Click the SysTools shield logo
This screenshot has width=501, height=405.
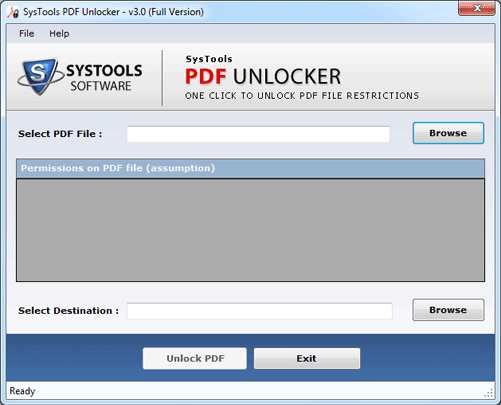40,77
